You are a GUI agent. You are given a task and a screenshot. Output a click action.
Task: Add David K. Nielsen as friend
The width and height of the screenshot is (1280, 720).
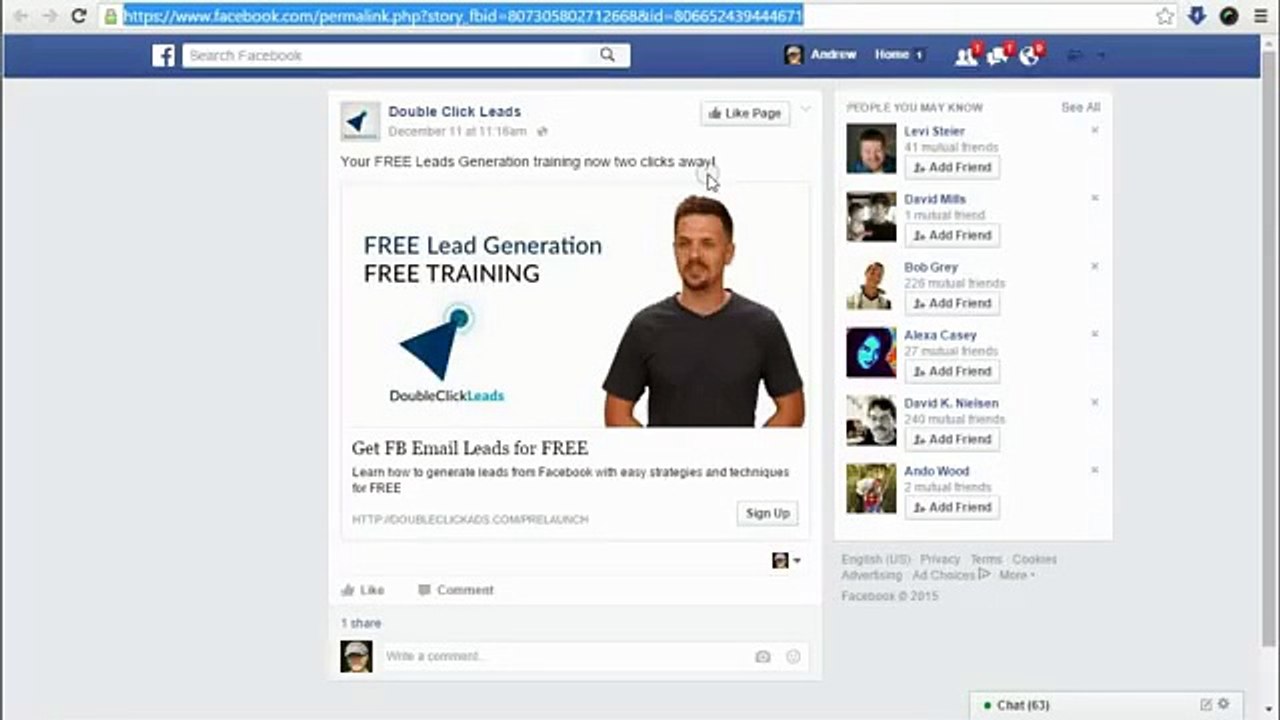[952, 439]
